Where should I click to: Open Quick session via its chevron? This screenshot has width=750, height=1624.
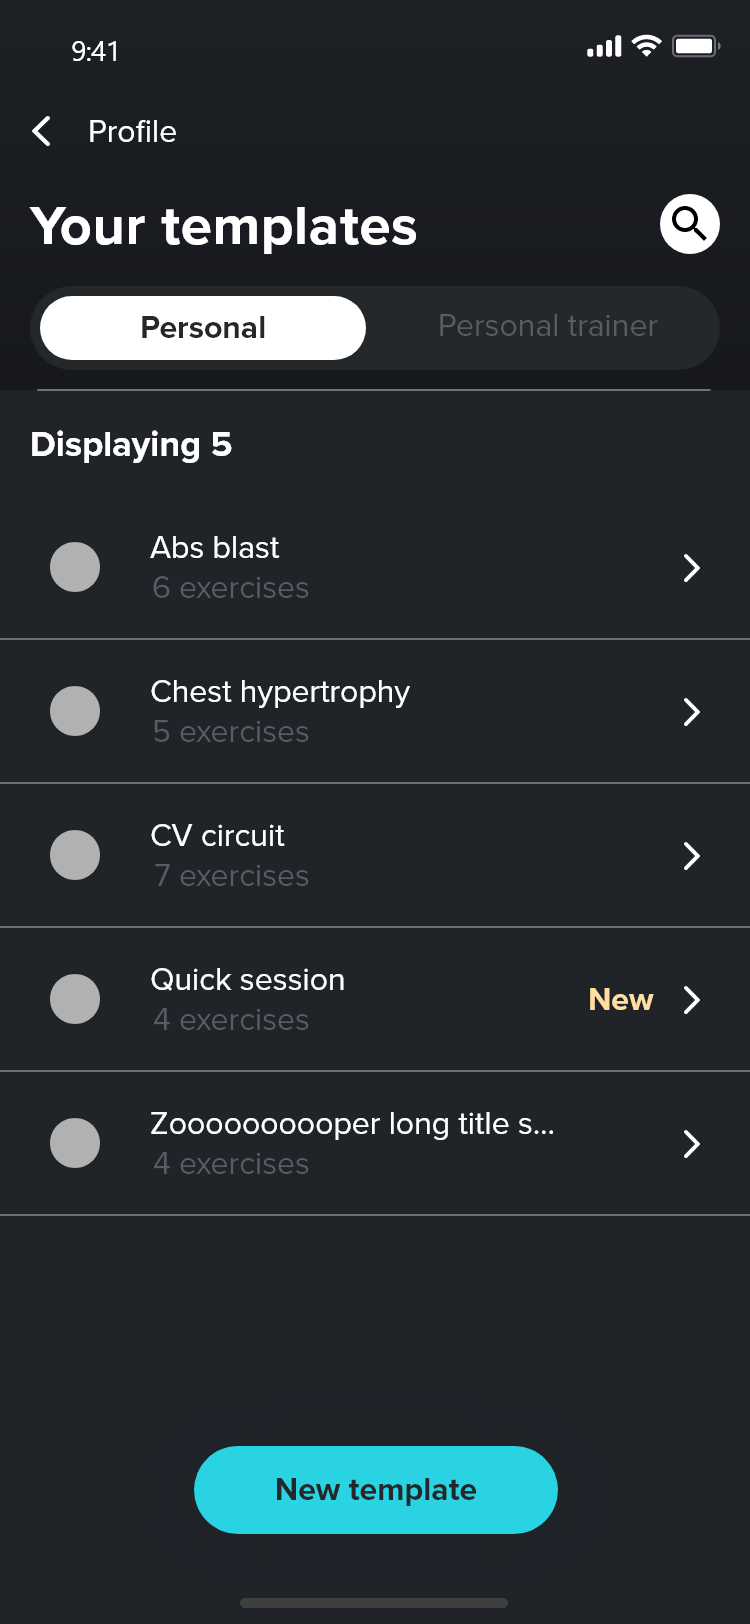(x=691, y=1000)
